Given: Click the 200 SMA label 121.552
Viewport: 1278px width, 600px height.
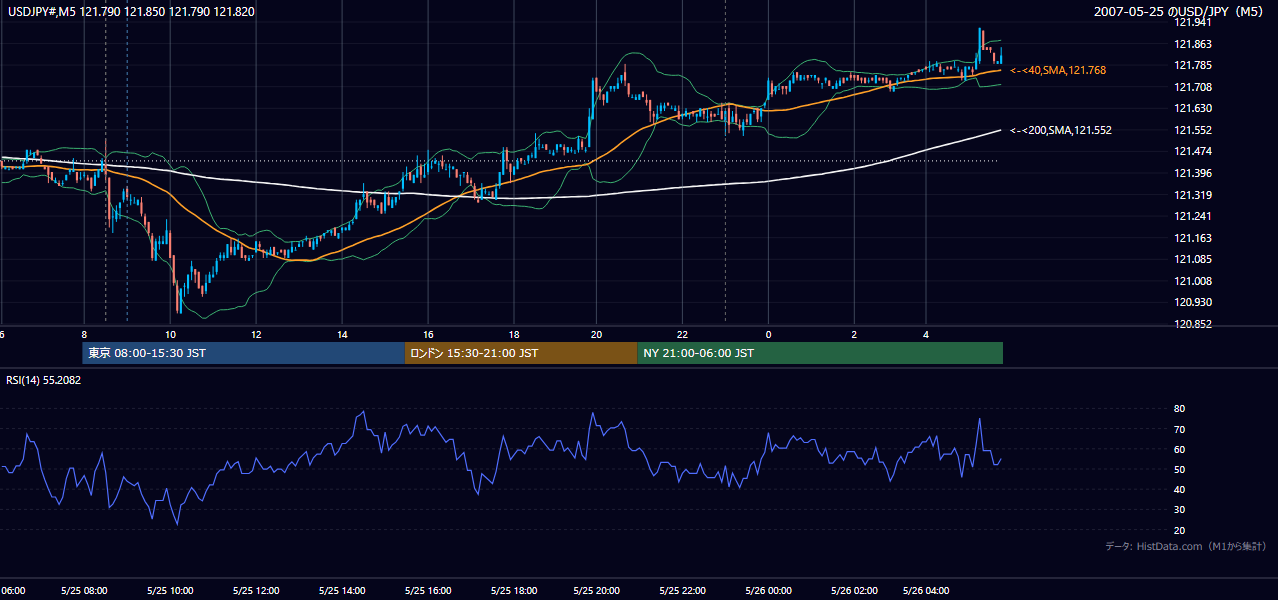Looking at the screenshot, I should 1061,130.
